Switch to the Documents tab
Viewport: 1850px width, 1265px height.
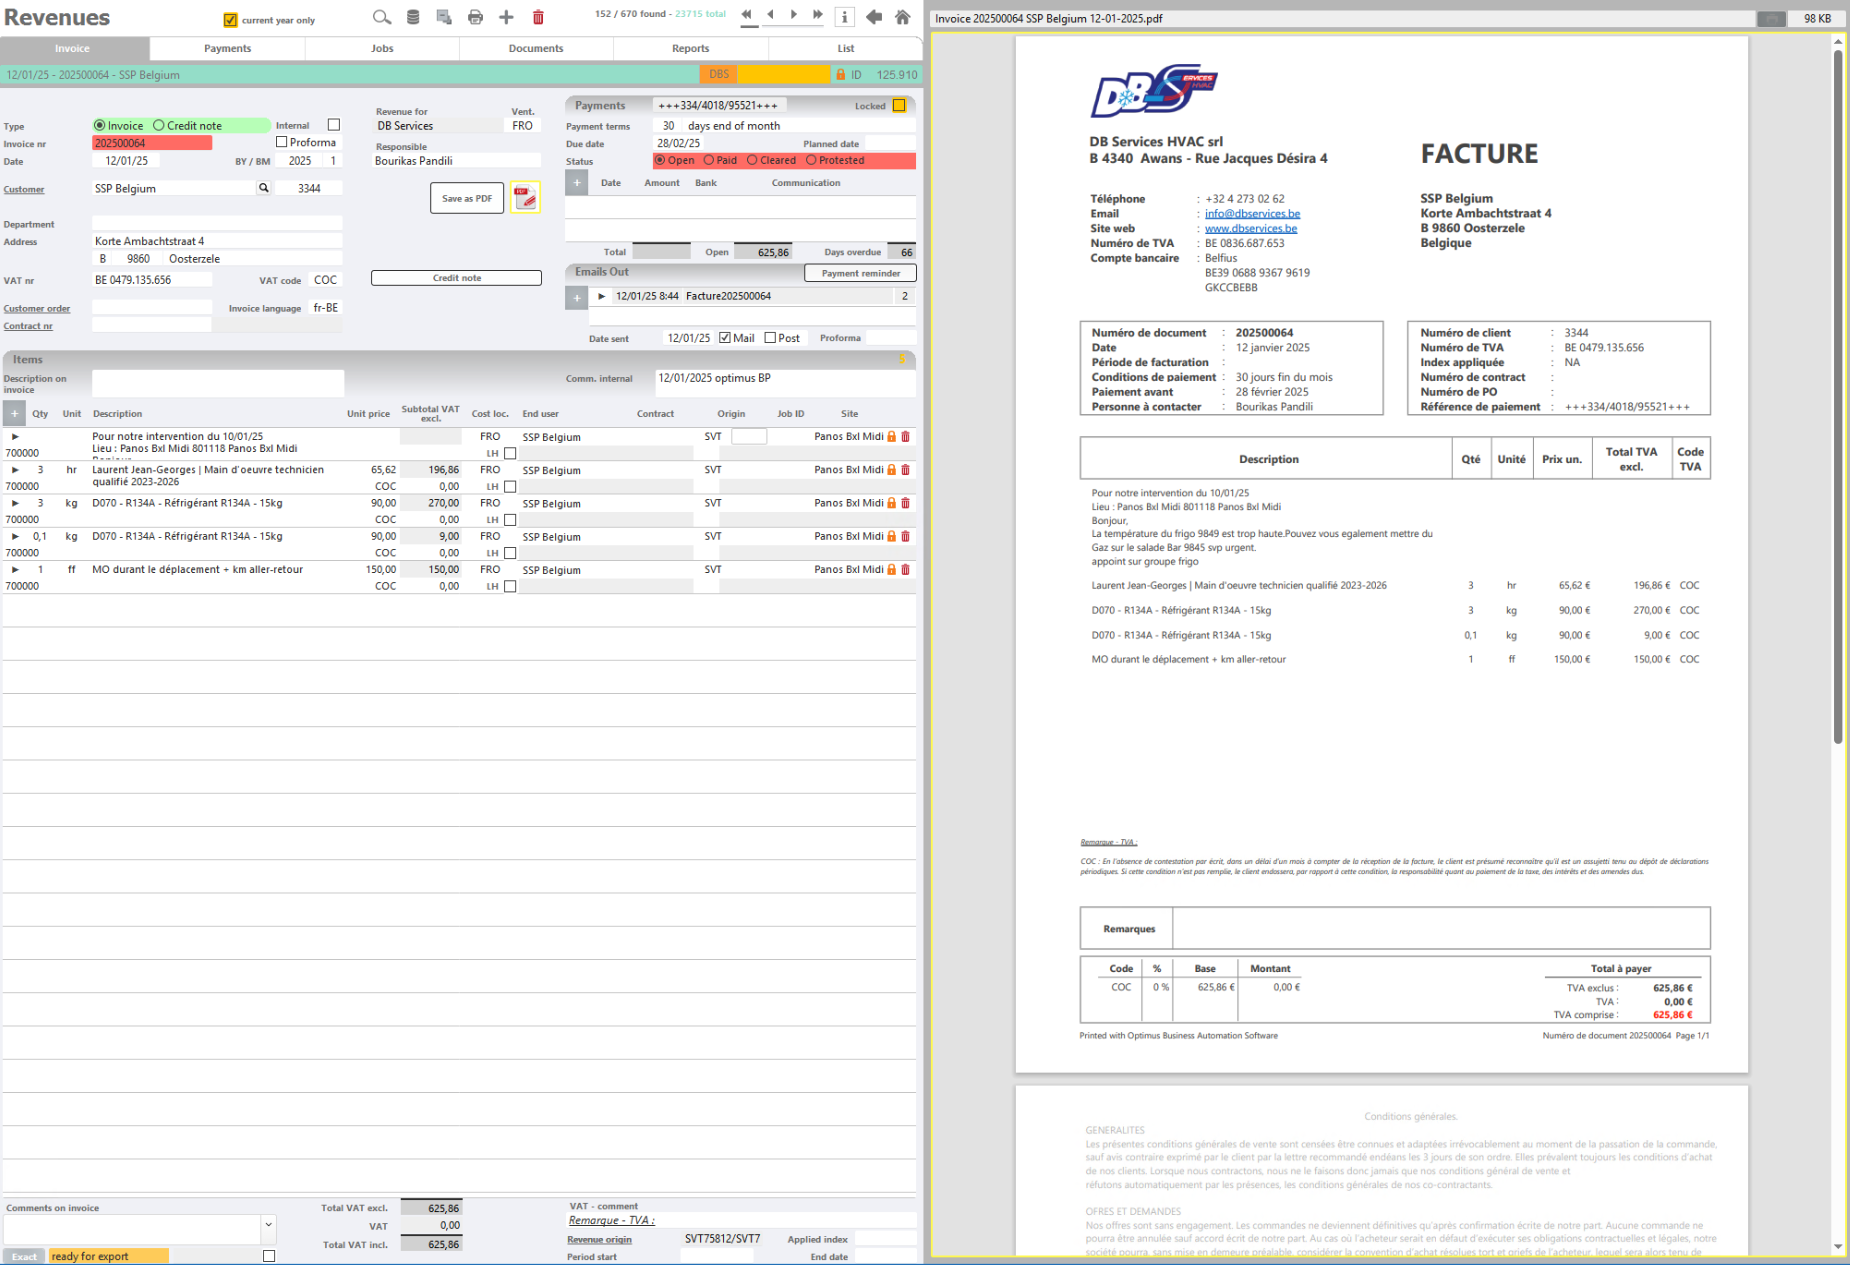coord(536,48)
